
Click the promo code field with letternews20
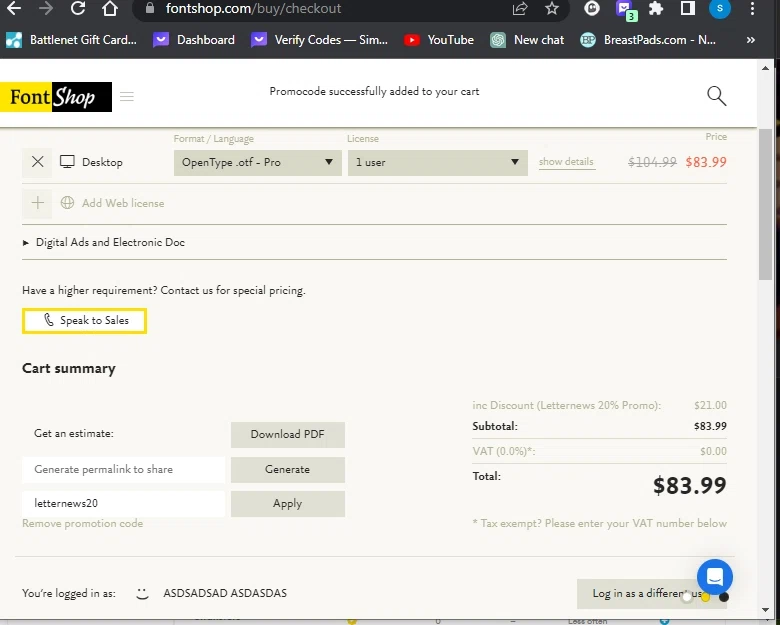coord(123,504)
